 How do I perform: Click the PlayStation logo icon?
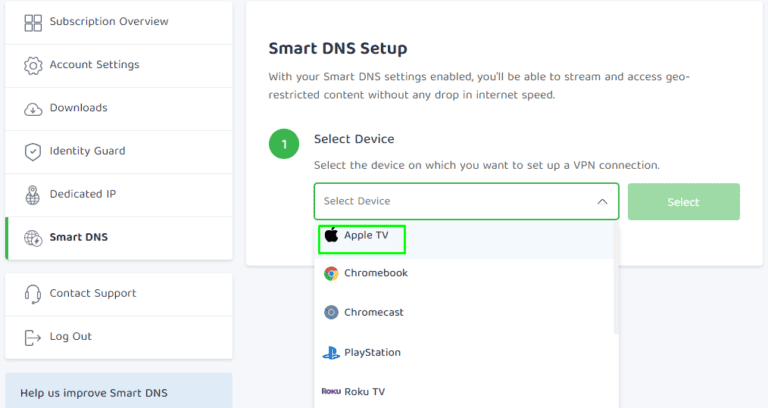331,352
